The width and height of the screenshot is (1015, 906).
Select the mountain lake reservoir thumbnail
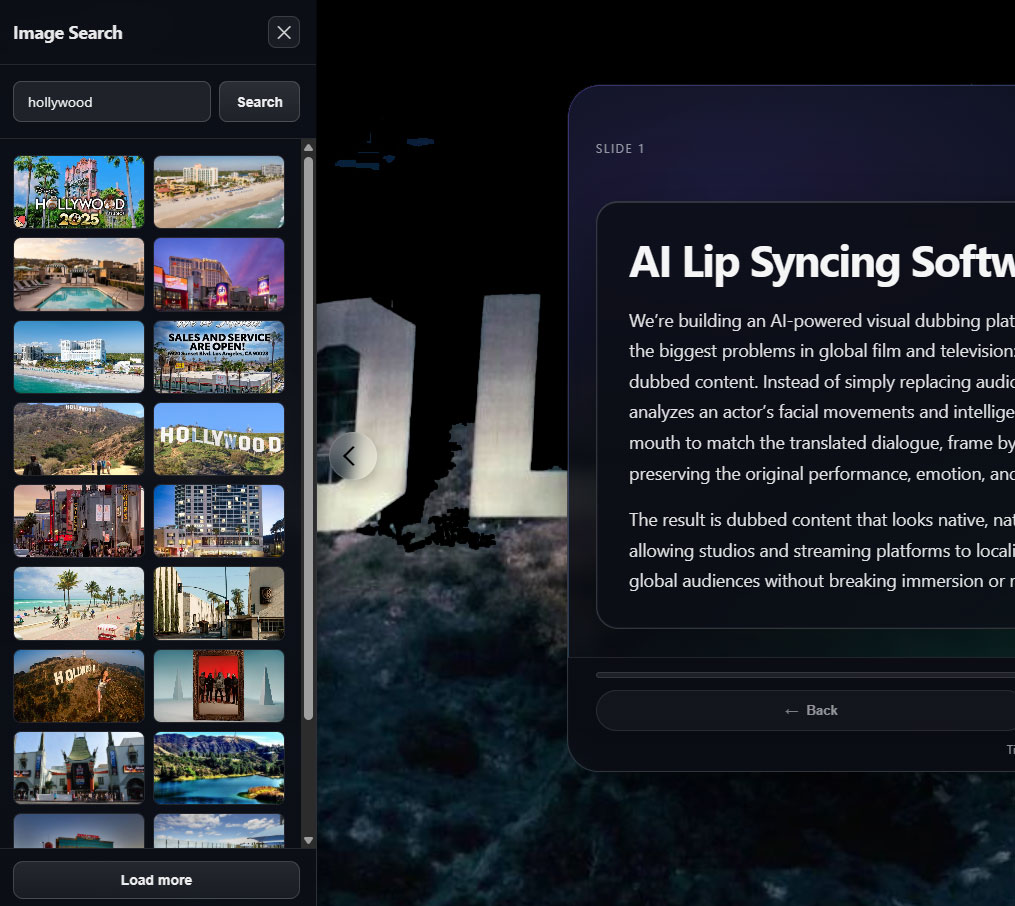click(219, 767)
